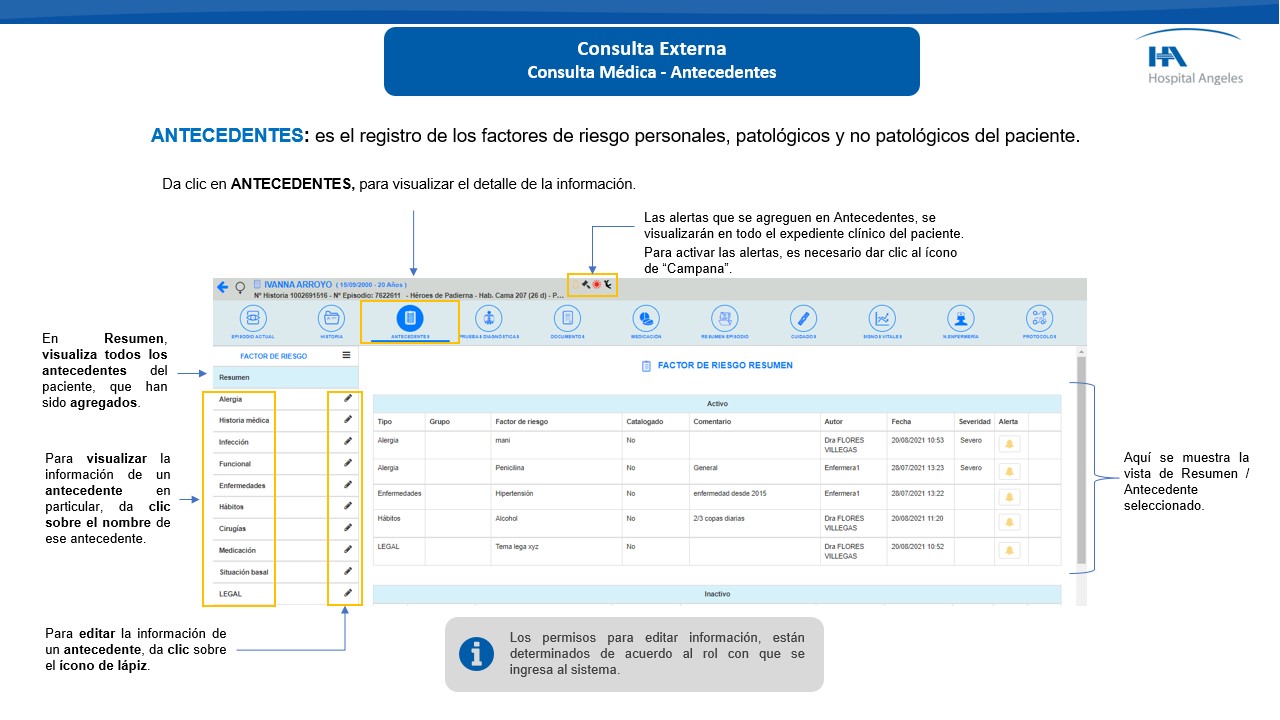Toggle alert bell for mani allergy row
This screenshot has width=1280, height=720.
[1008, 445]
